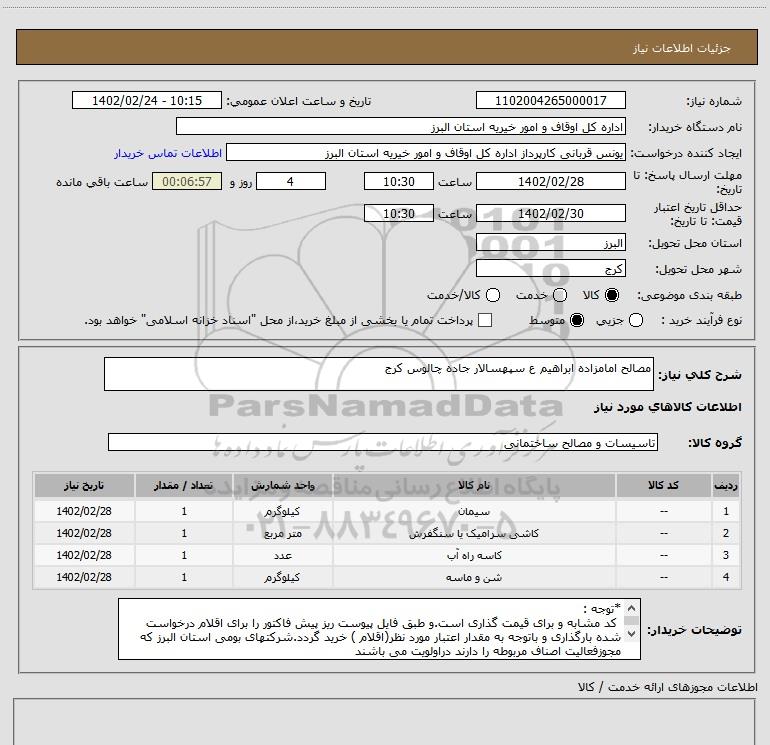Select the کالا/خدمت radio option

coord(493,295)
